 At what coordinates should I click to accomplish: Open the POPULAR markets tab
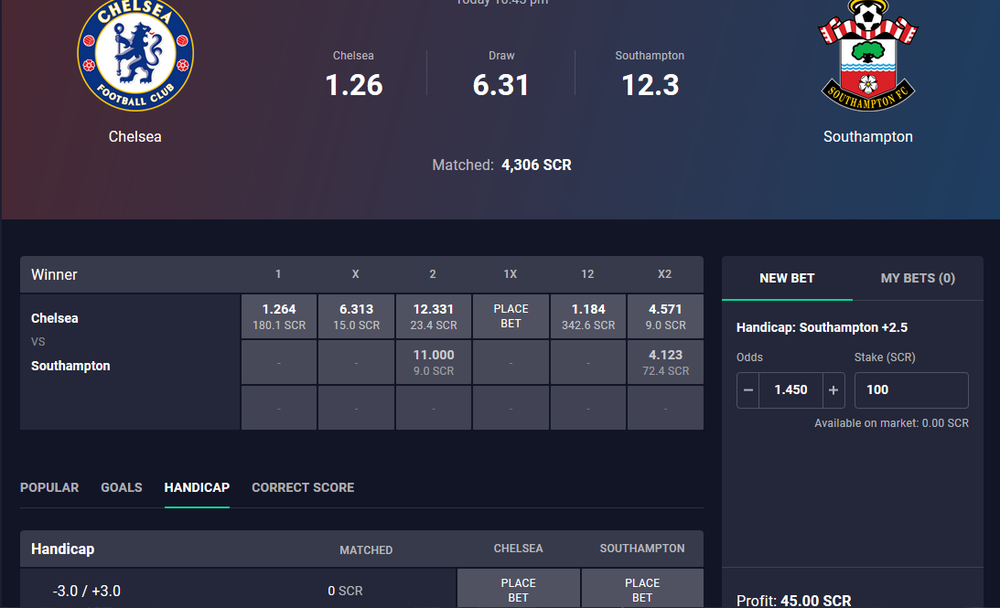(x=50, y=487)
